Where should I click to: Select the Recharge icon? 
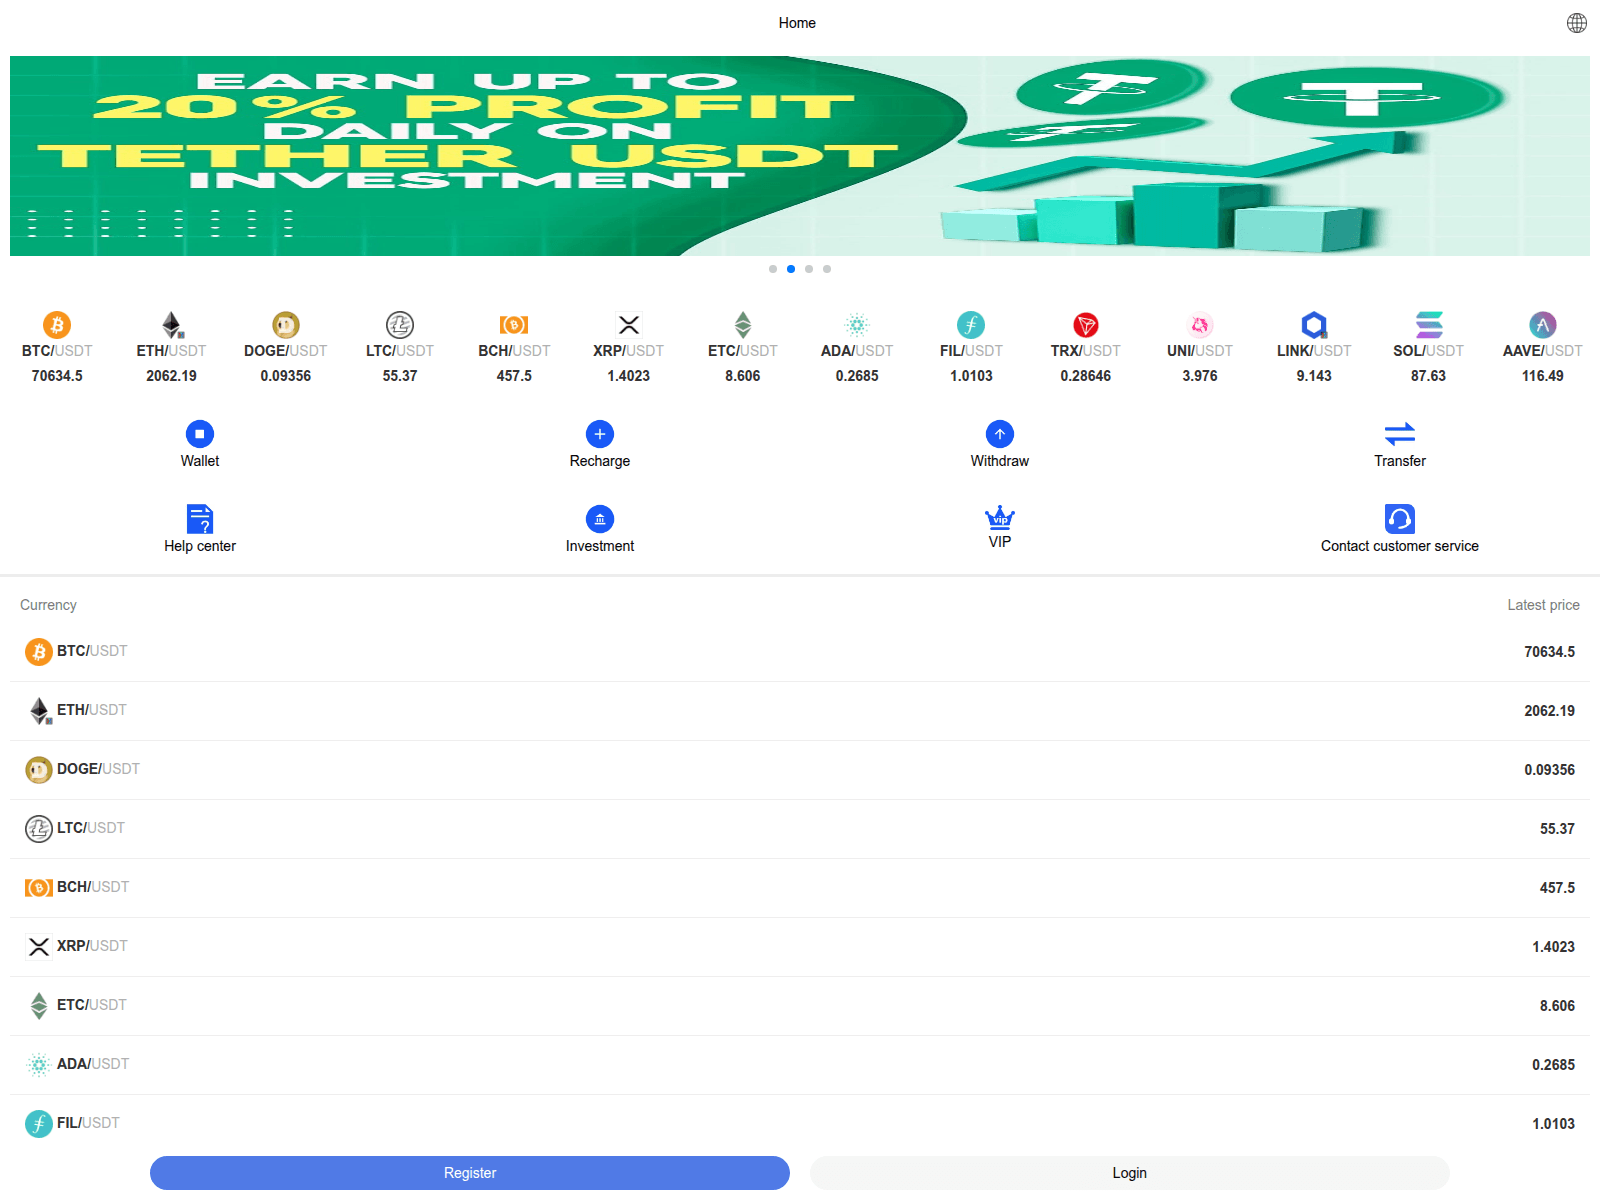click(x=599, y=434)
